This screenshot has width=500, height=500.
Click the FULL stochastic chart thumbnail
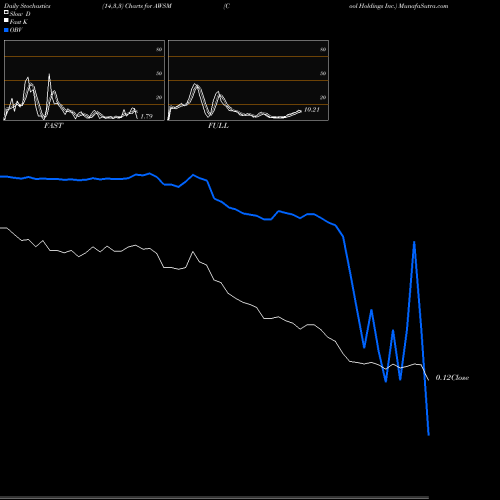click(248, 80)
